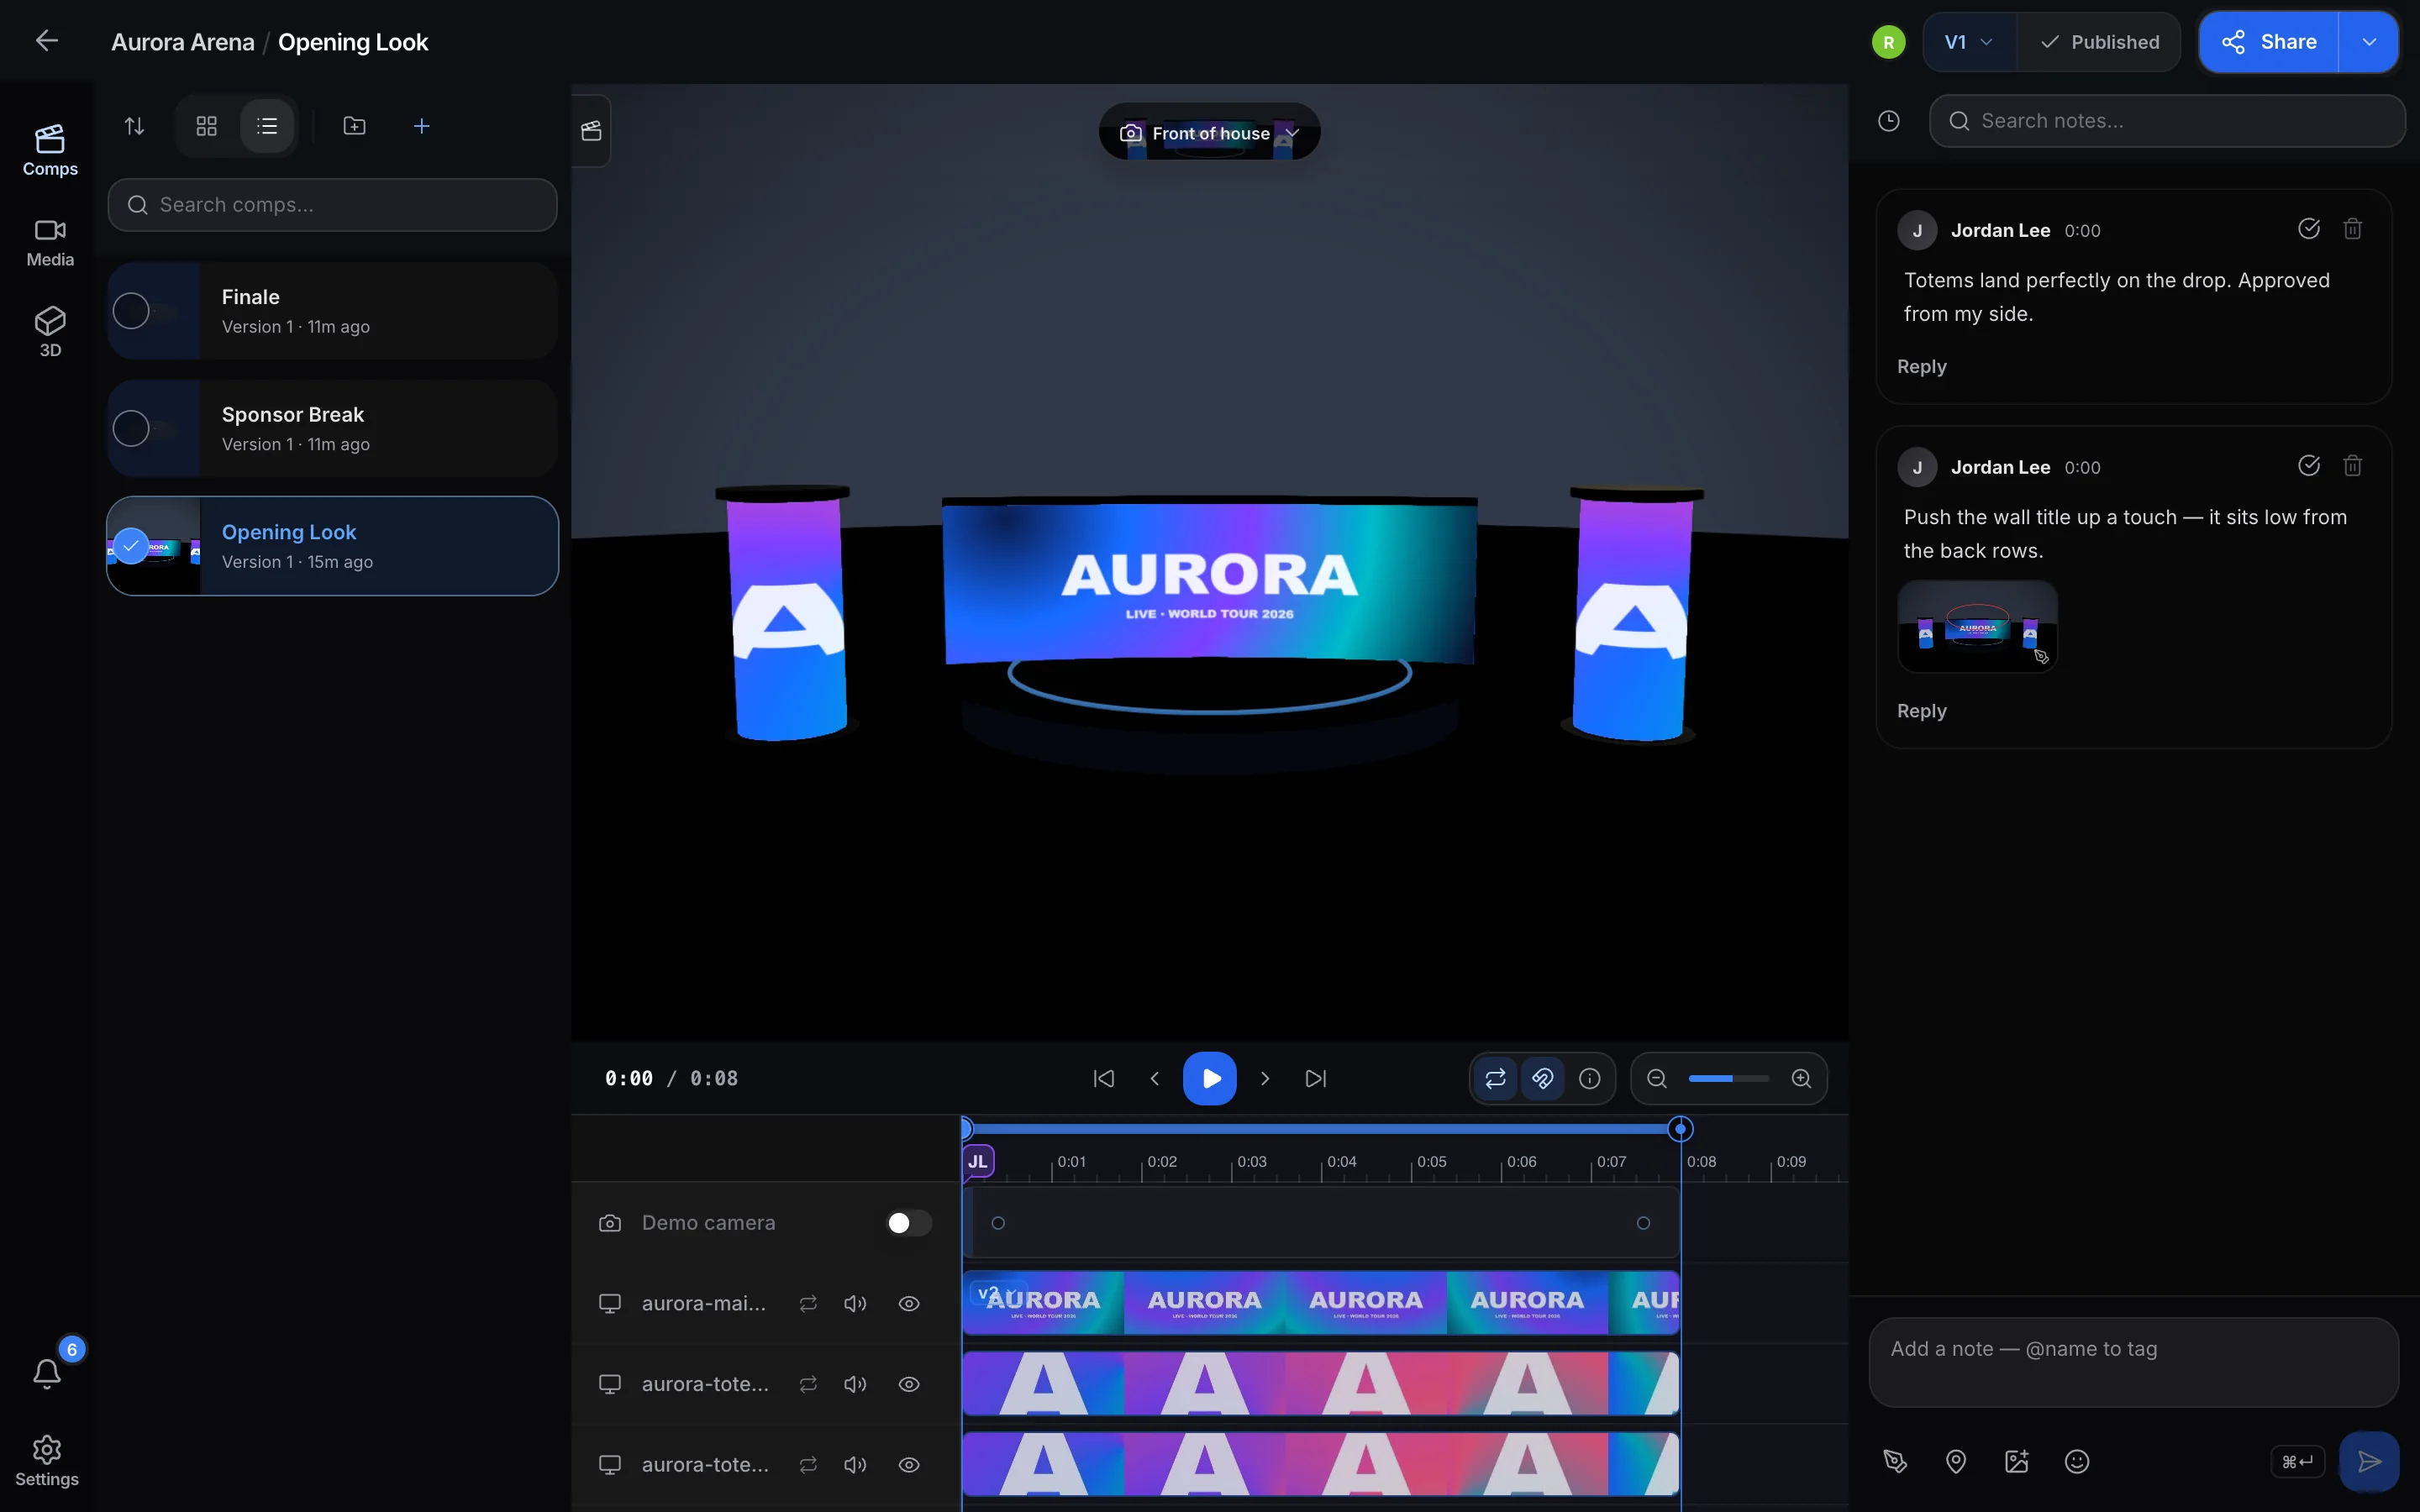This screenshot has height=1512, width=2420.
Task: Click Aurora Arena breadcrumb
Action: click(183, 42)
